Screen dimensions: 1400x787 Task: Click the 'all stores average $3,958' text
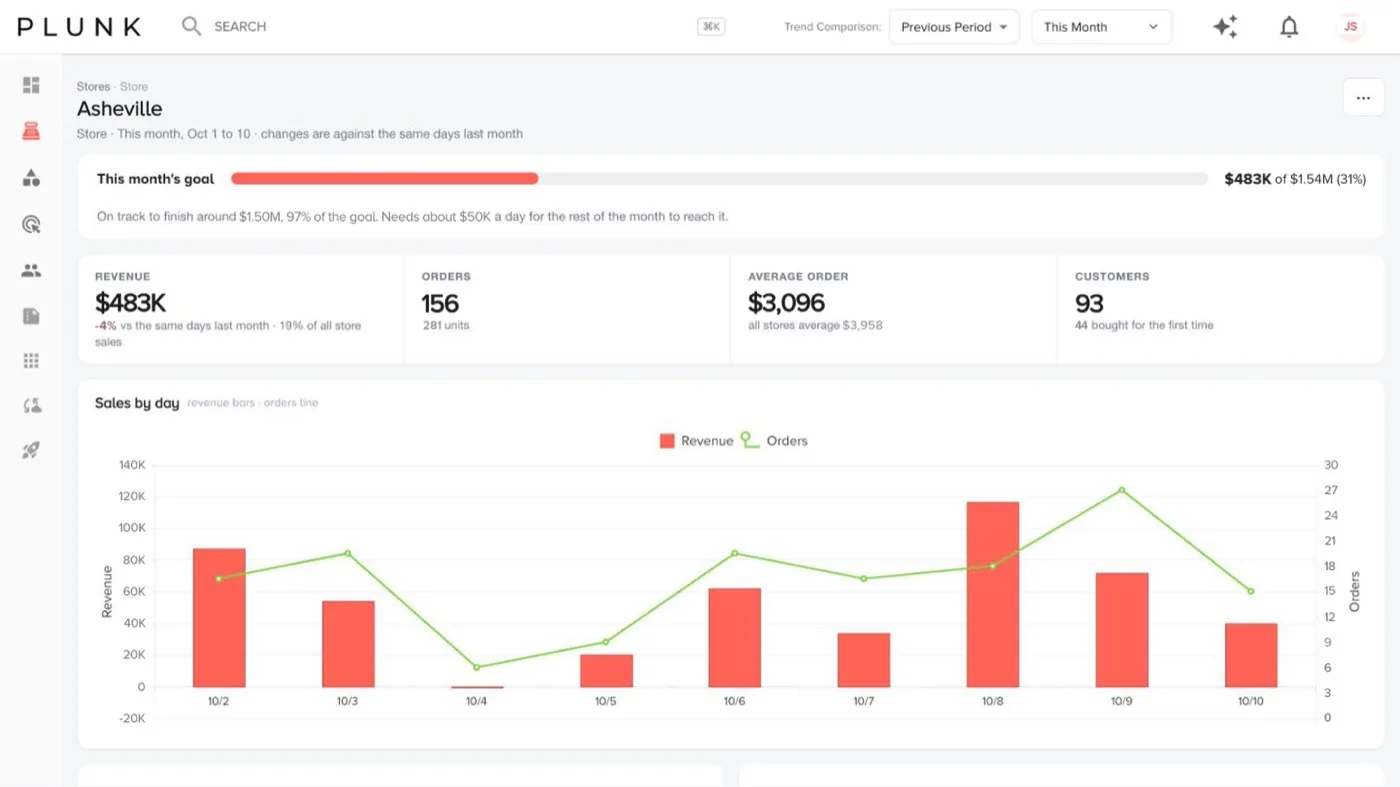click(x=815, y=325)
